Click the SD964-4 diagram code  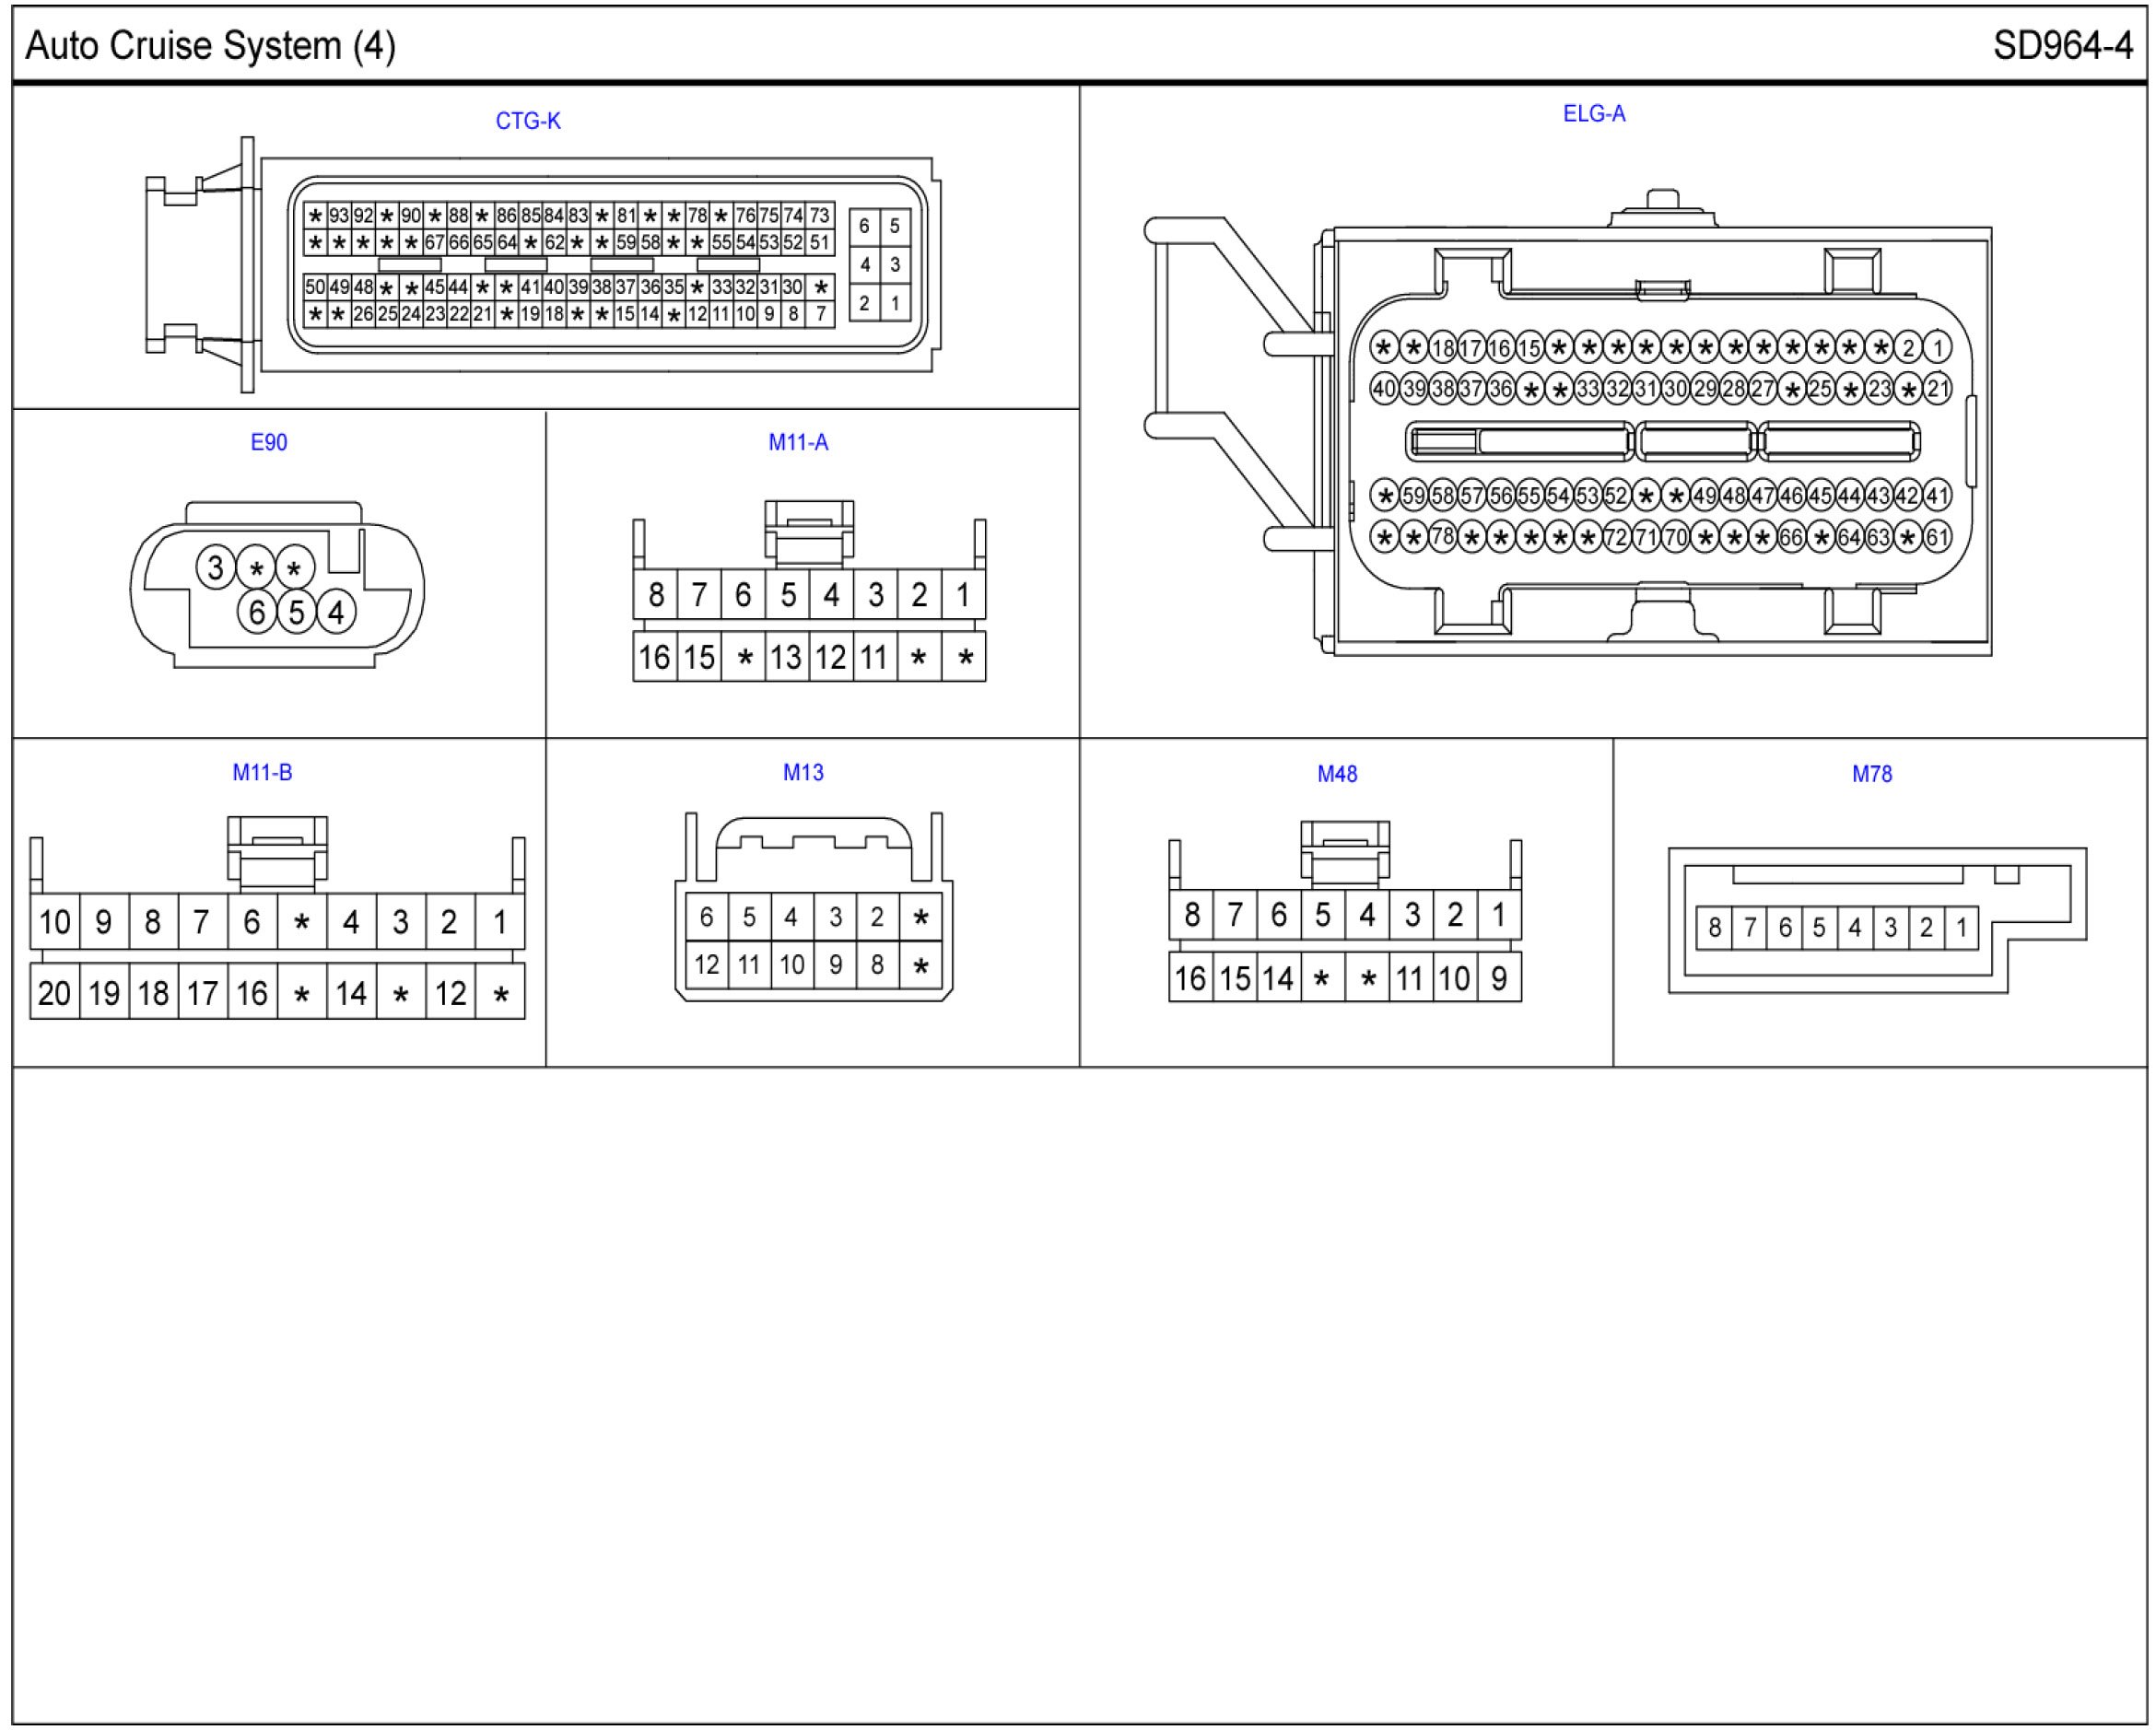(x=2062, y=46)
